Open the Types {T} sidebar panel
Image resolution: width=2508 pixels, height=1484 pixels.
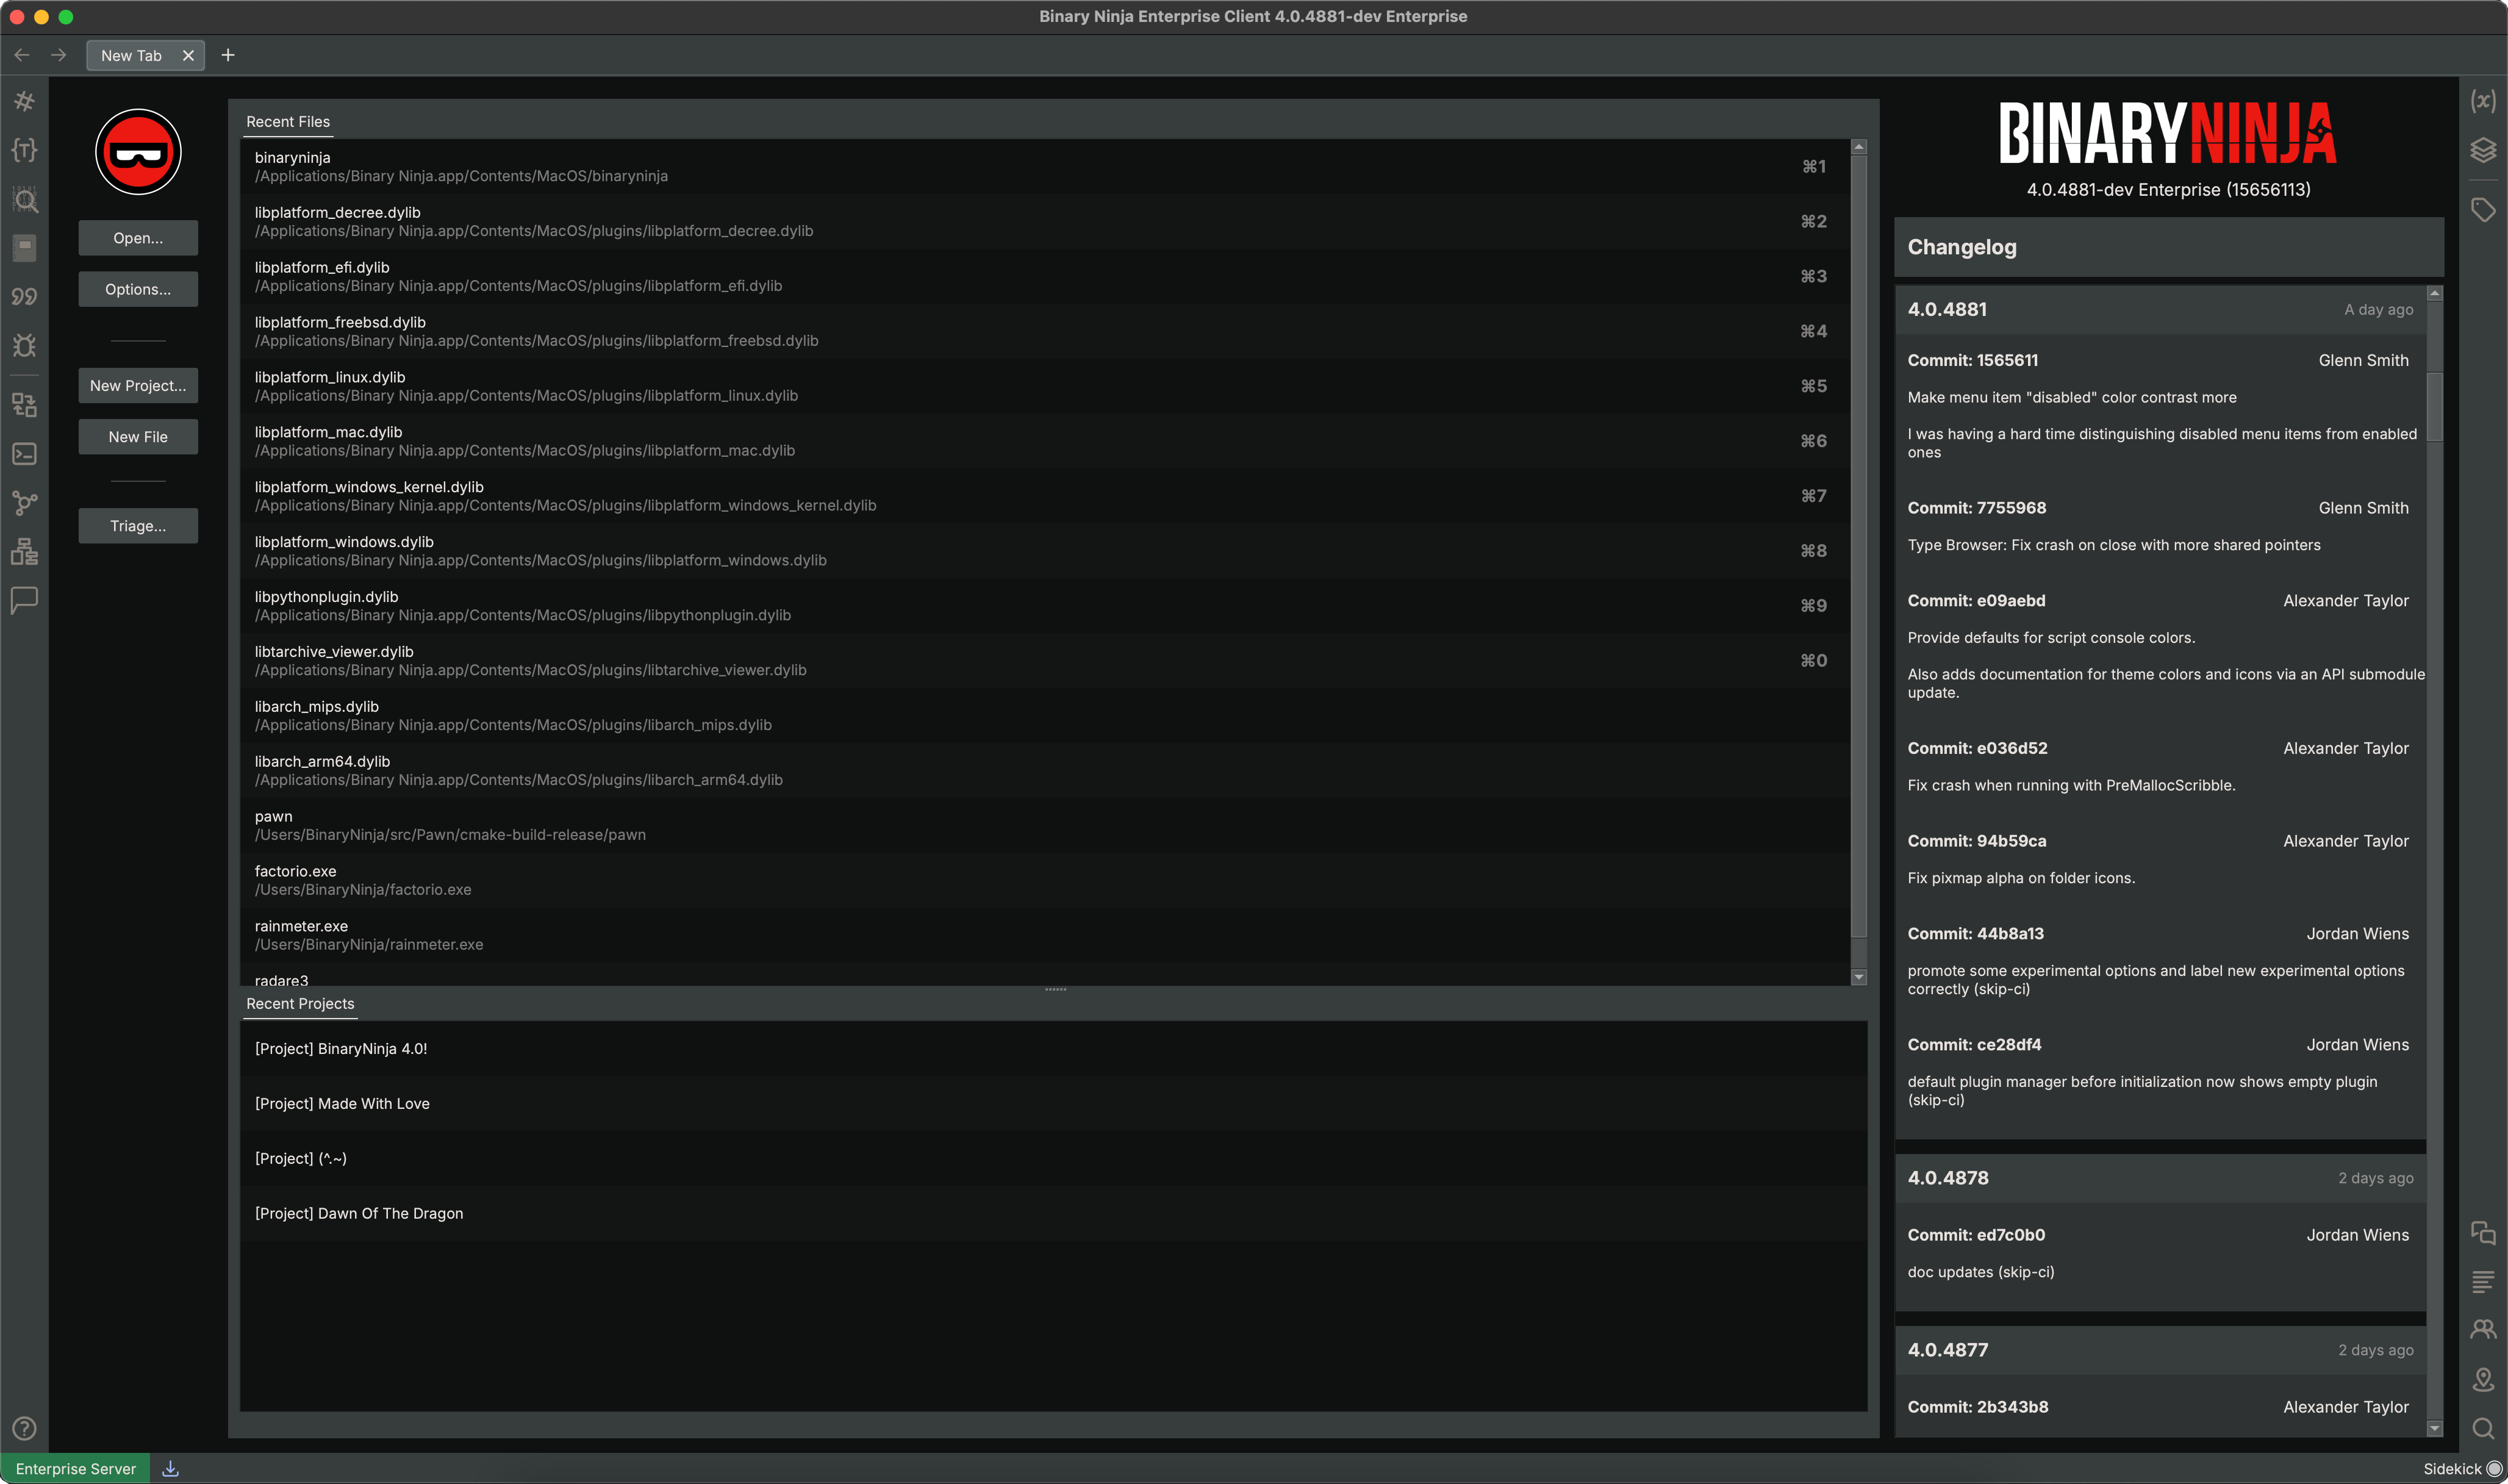(24, 150)
